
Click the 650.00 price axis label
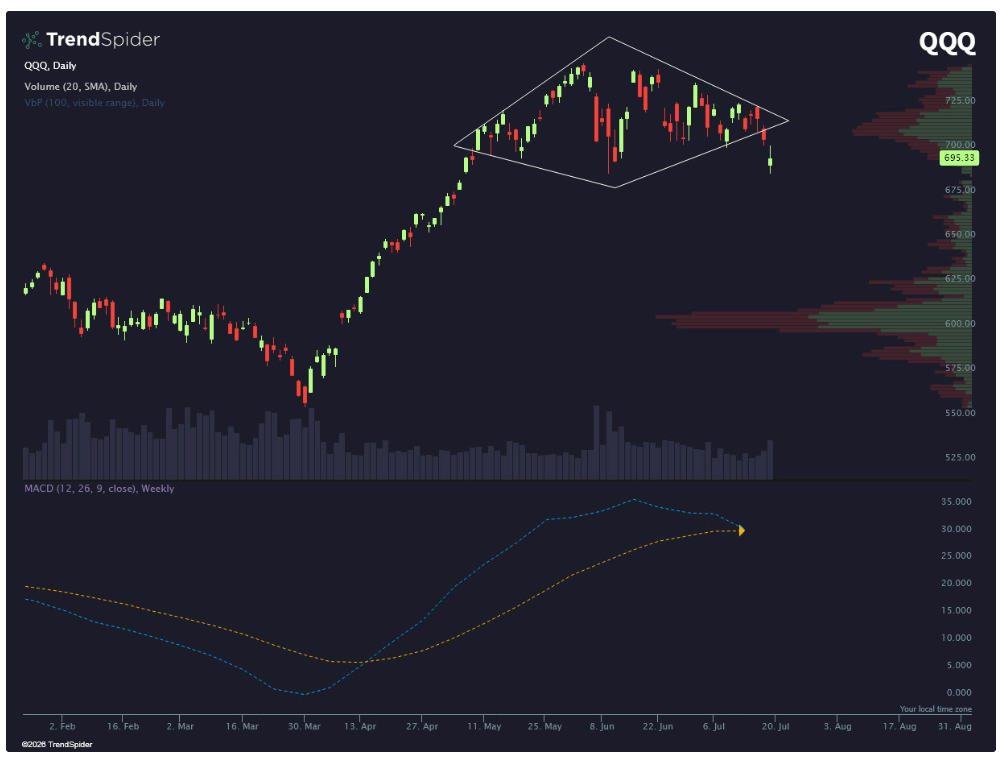coord(960,234)
